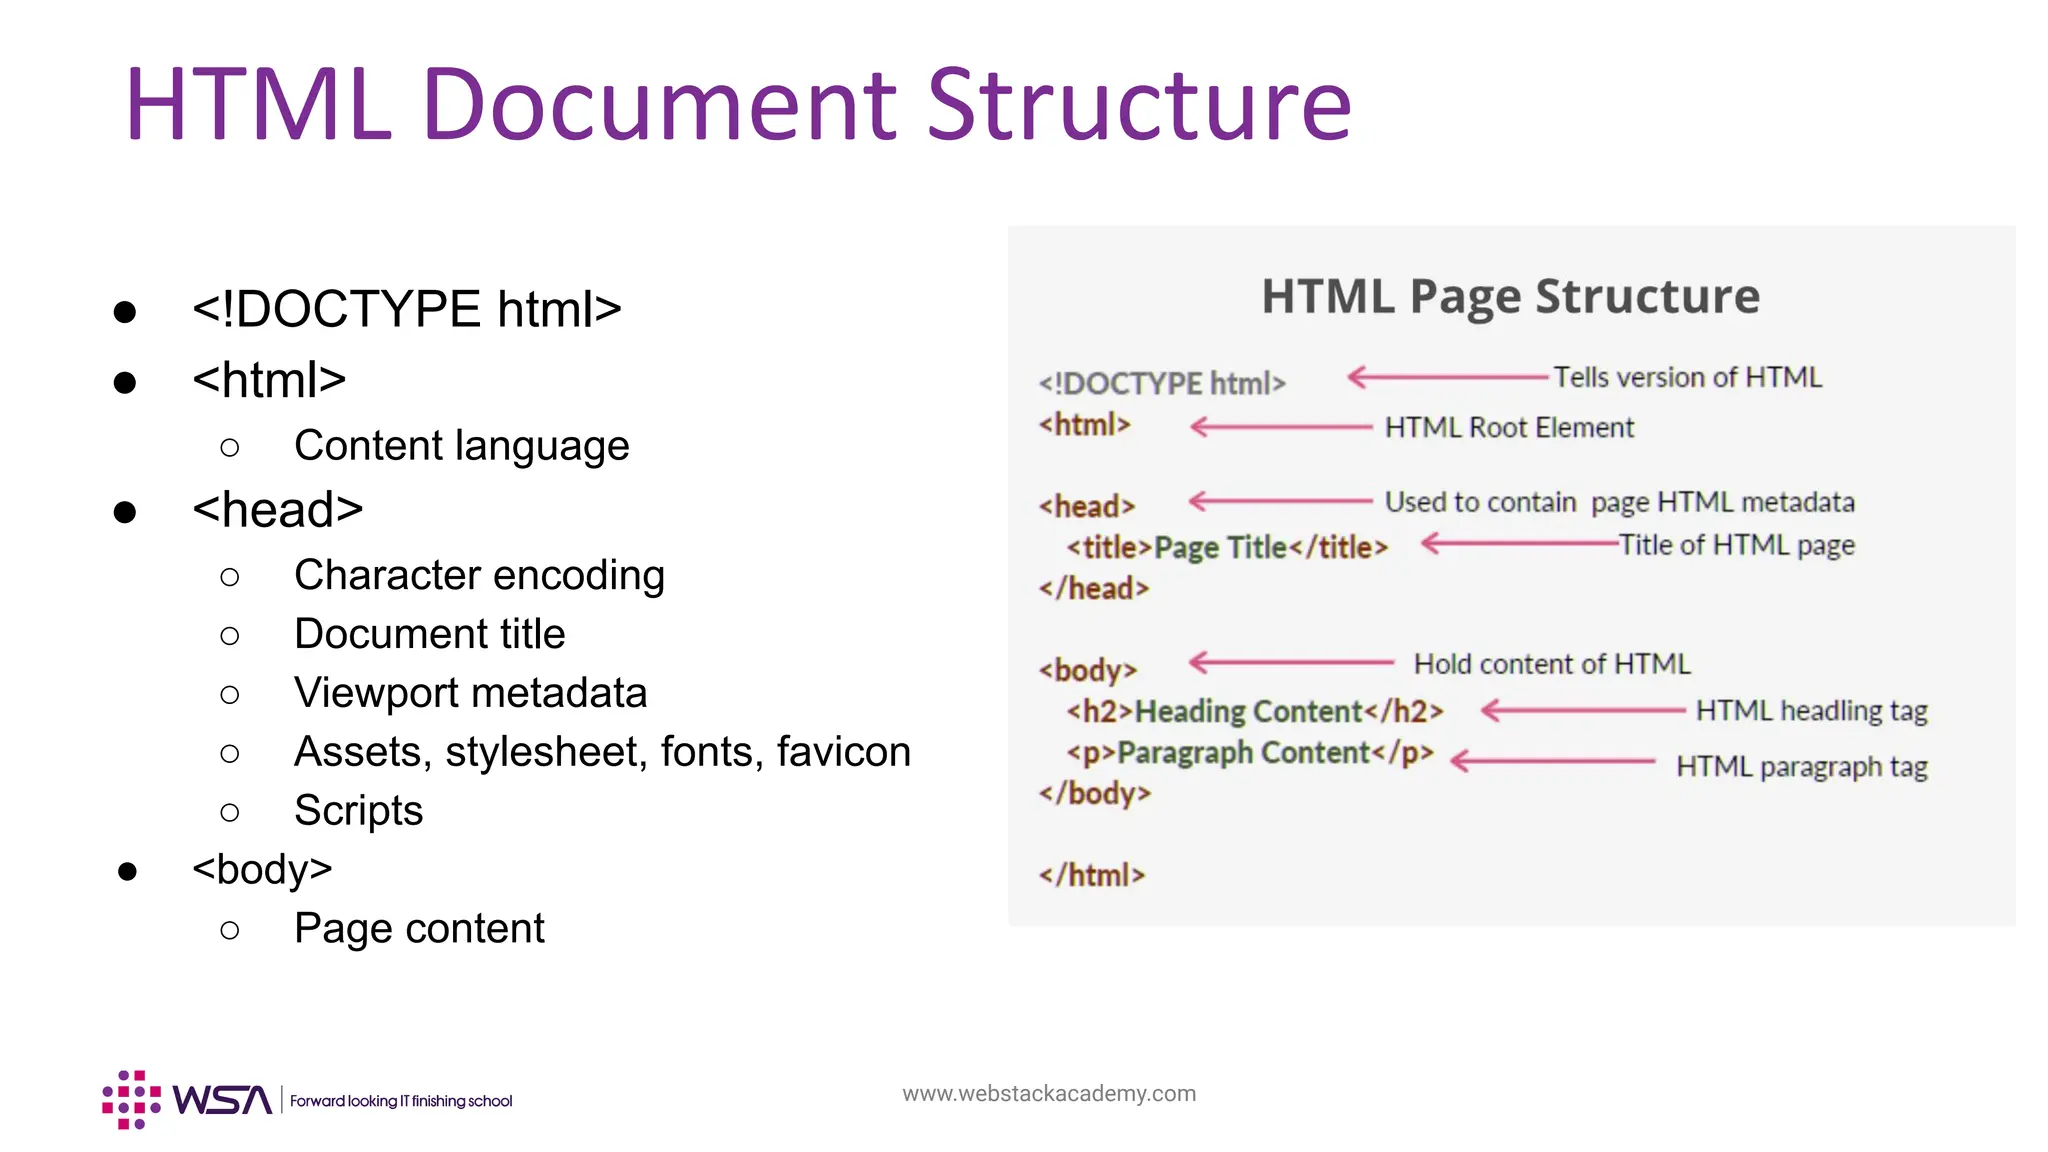Click 'Assets, stylesheet, fonts, favicon' line
Image resolution: width=2048 pixels, height=1152 pixels.
602,752
